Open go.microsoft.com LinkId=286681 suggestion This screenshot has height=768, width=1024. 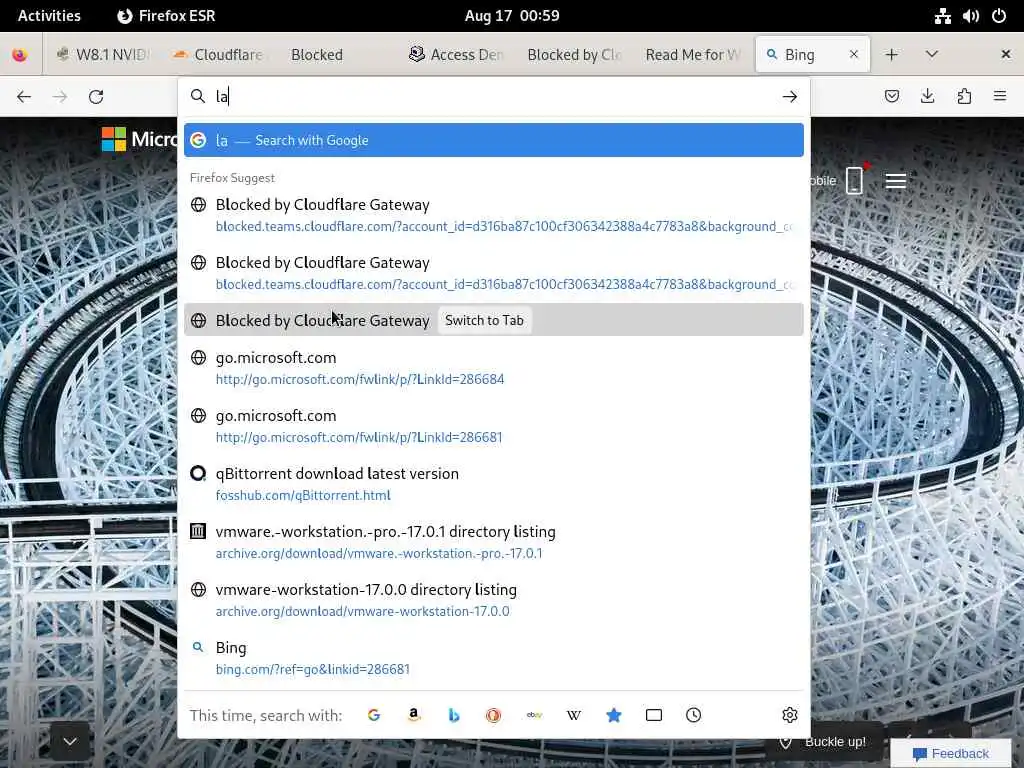pos(494,426)
